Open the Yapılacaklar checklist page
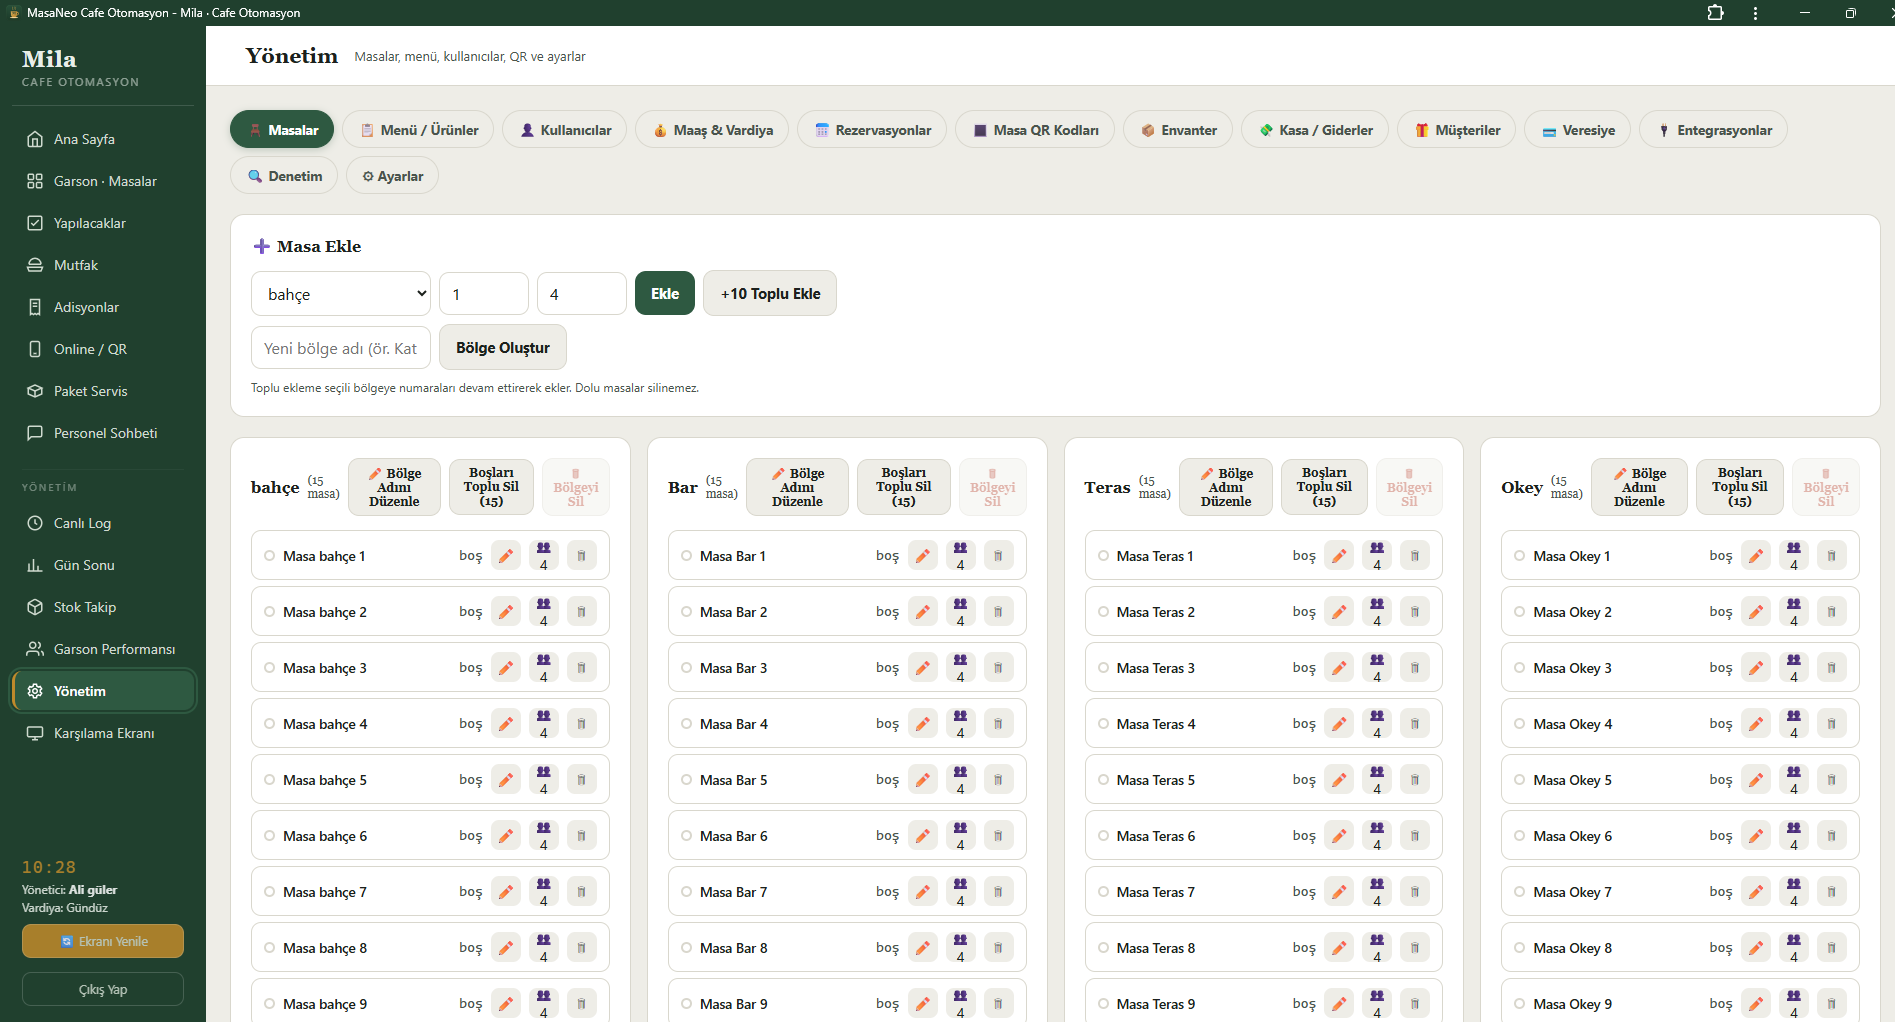The width and height of the screenshot is (1895, 1022). [x=103, y=223]
